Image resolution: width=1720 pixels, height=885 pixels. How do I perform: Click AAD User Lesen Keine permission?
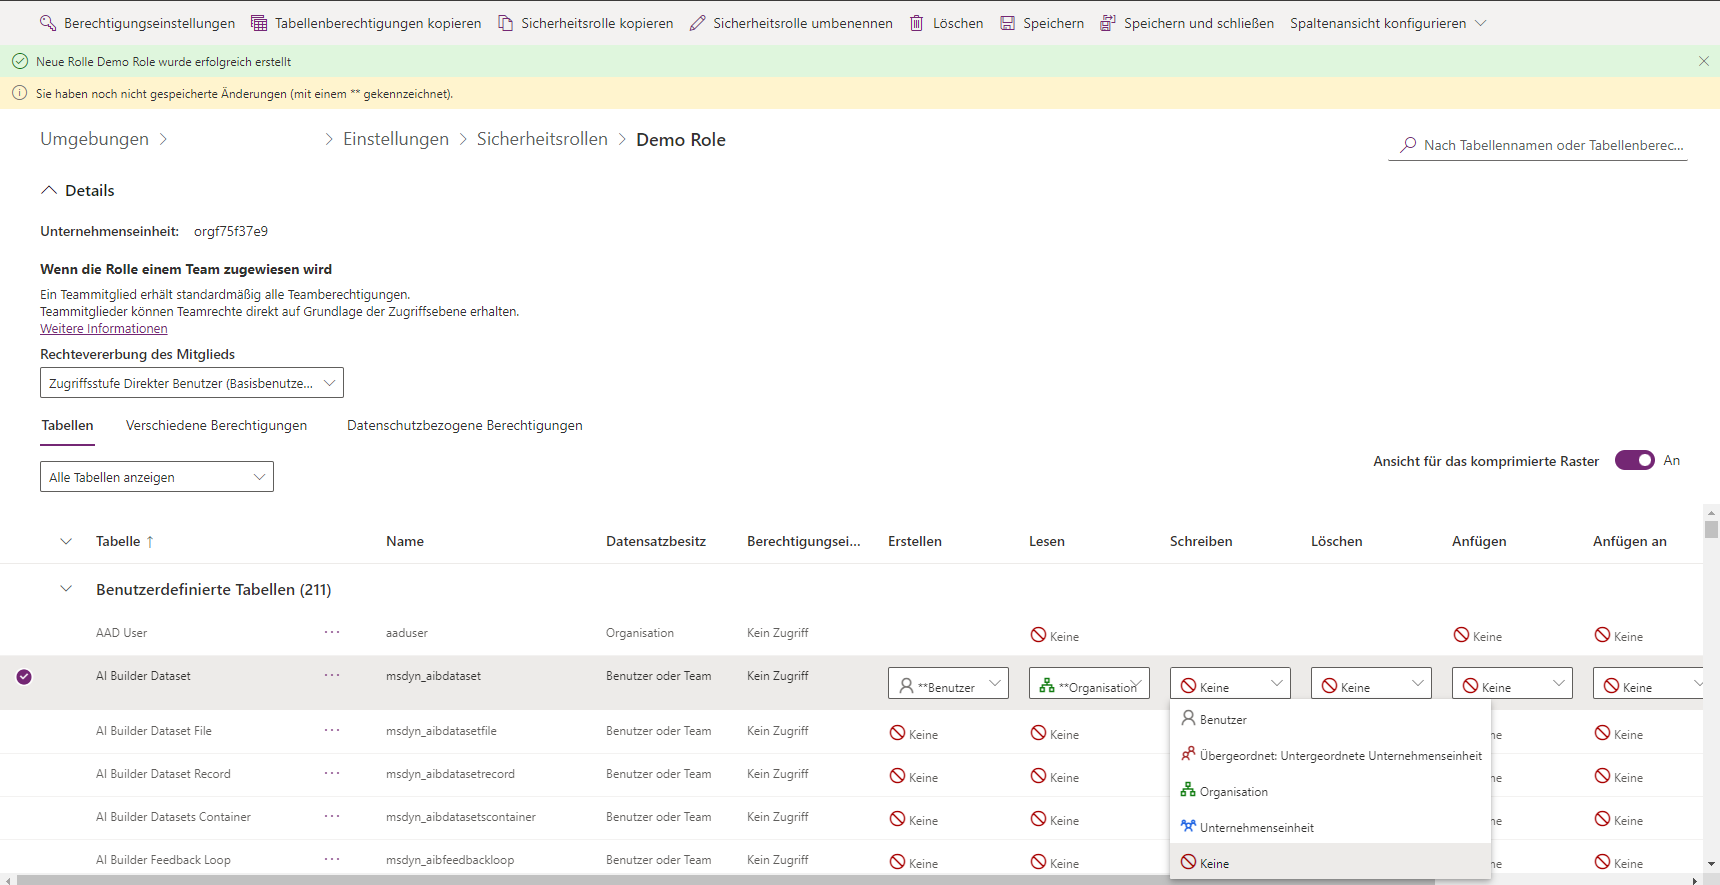tap(1055, 636)
